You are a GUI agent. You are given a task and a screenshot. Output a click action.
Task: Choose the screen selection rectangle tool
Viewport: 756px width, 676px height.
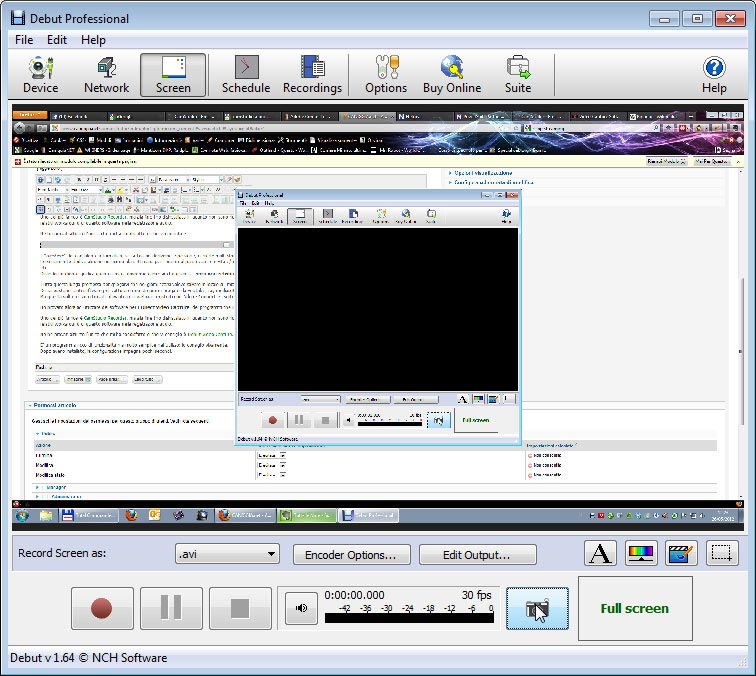[x=722, y=553]
